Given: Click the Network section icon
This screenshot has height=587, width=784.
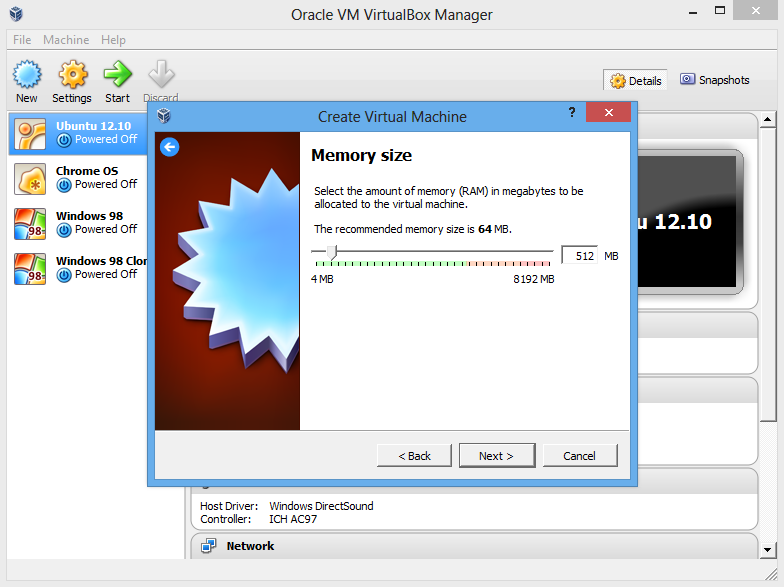Looking at the screenshot, I should (x=208, y=546).
